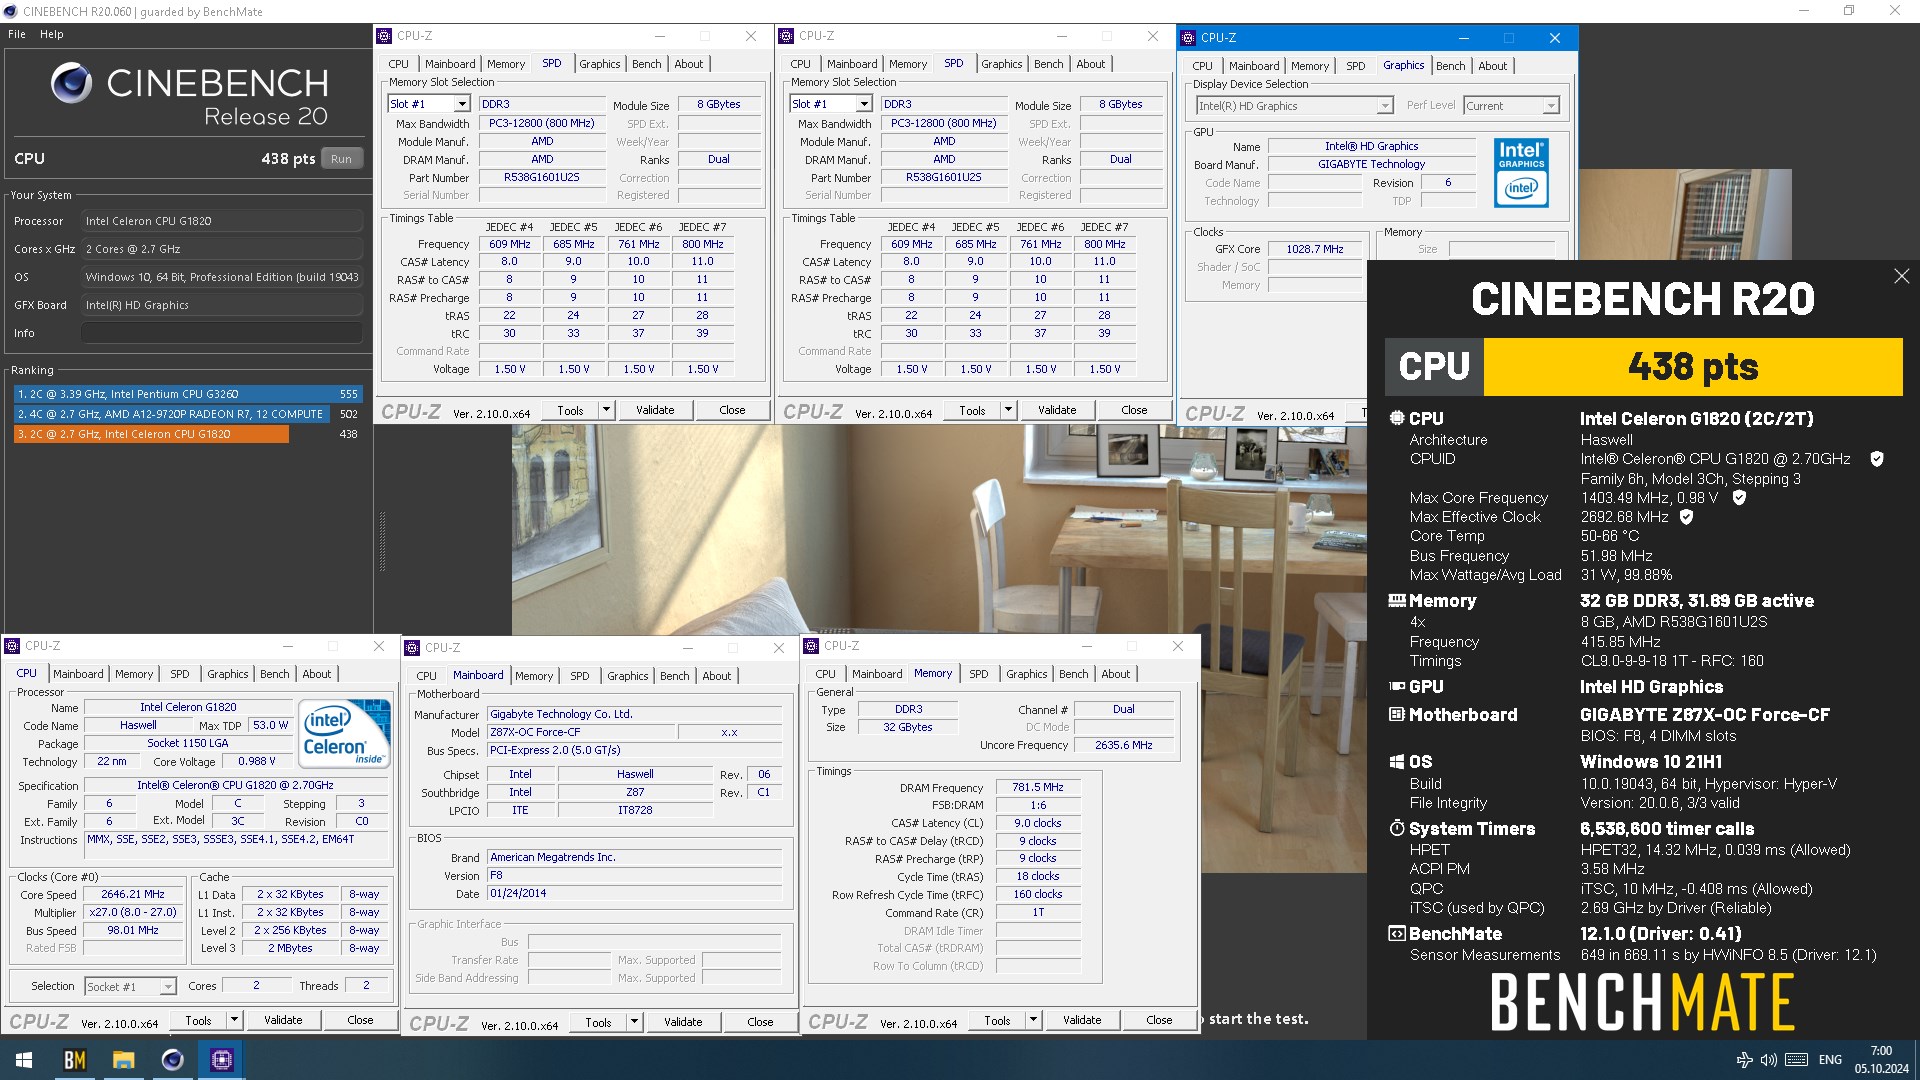Screen dimensions: 1920x1080
Task: Click Close button in CPU tab window
Action: click(360, 1020)
